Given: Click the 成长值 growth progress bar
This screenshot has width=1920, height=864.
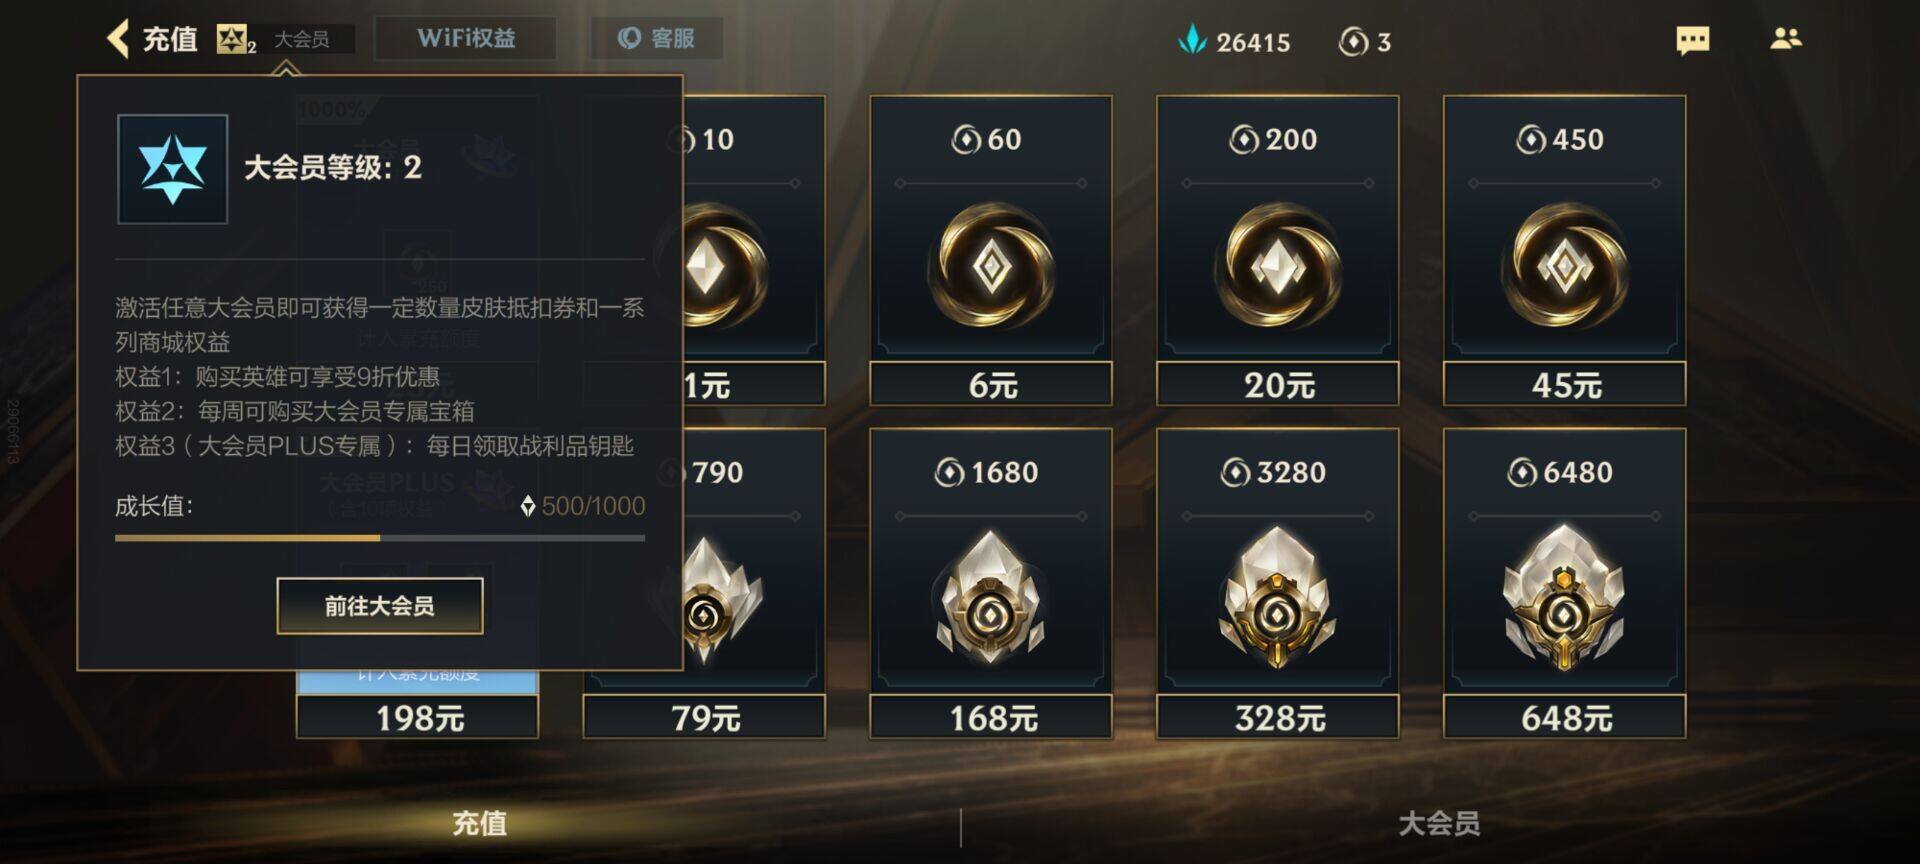Looking at the screenshot, I should 380,538.
